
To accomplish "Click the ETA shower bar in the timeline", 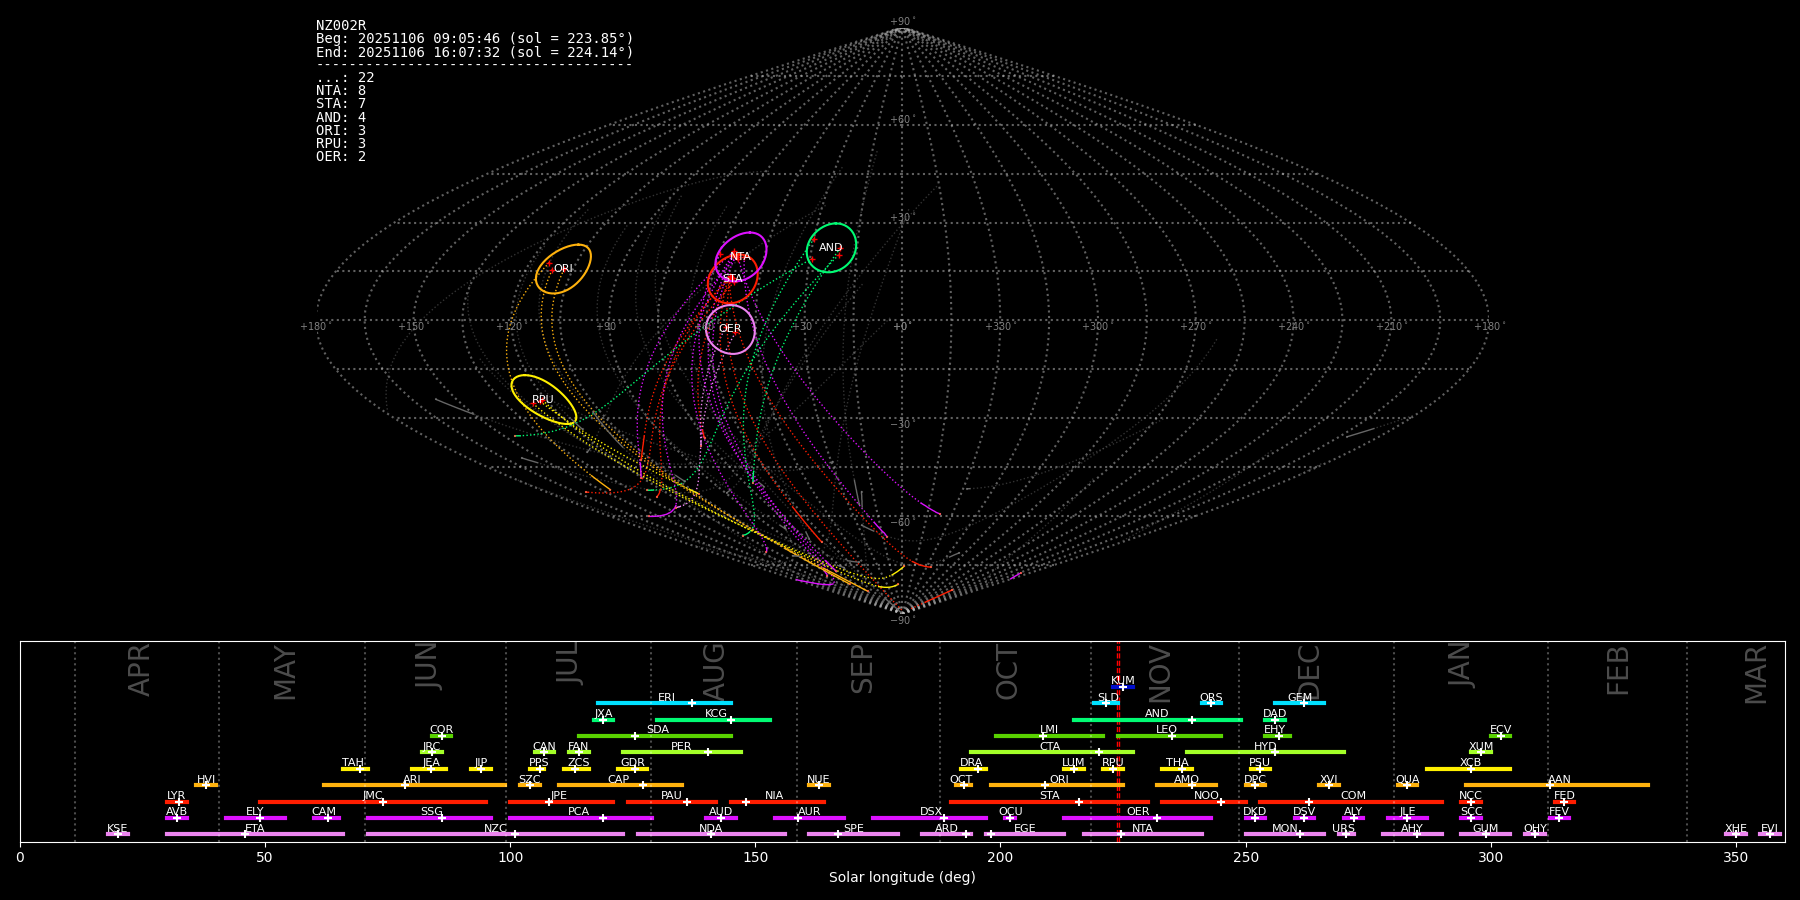I will pyautogui.click(x=255, y=834).
